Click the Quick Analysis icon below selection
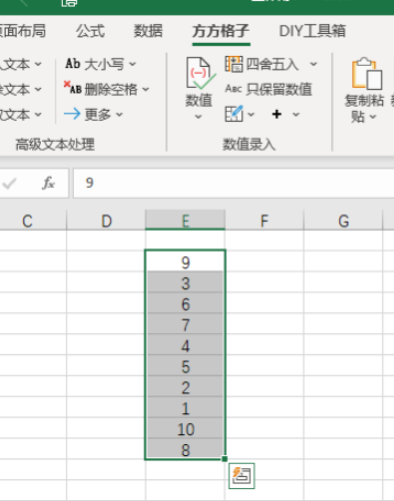Viewport: 394px width, 501px height. [x=242, y=476]
